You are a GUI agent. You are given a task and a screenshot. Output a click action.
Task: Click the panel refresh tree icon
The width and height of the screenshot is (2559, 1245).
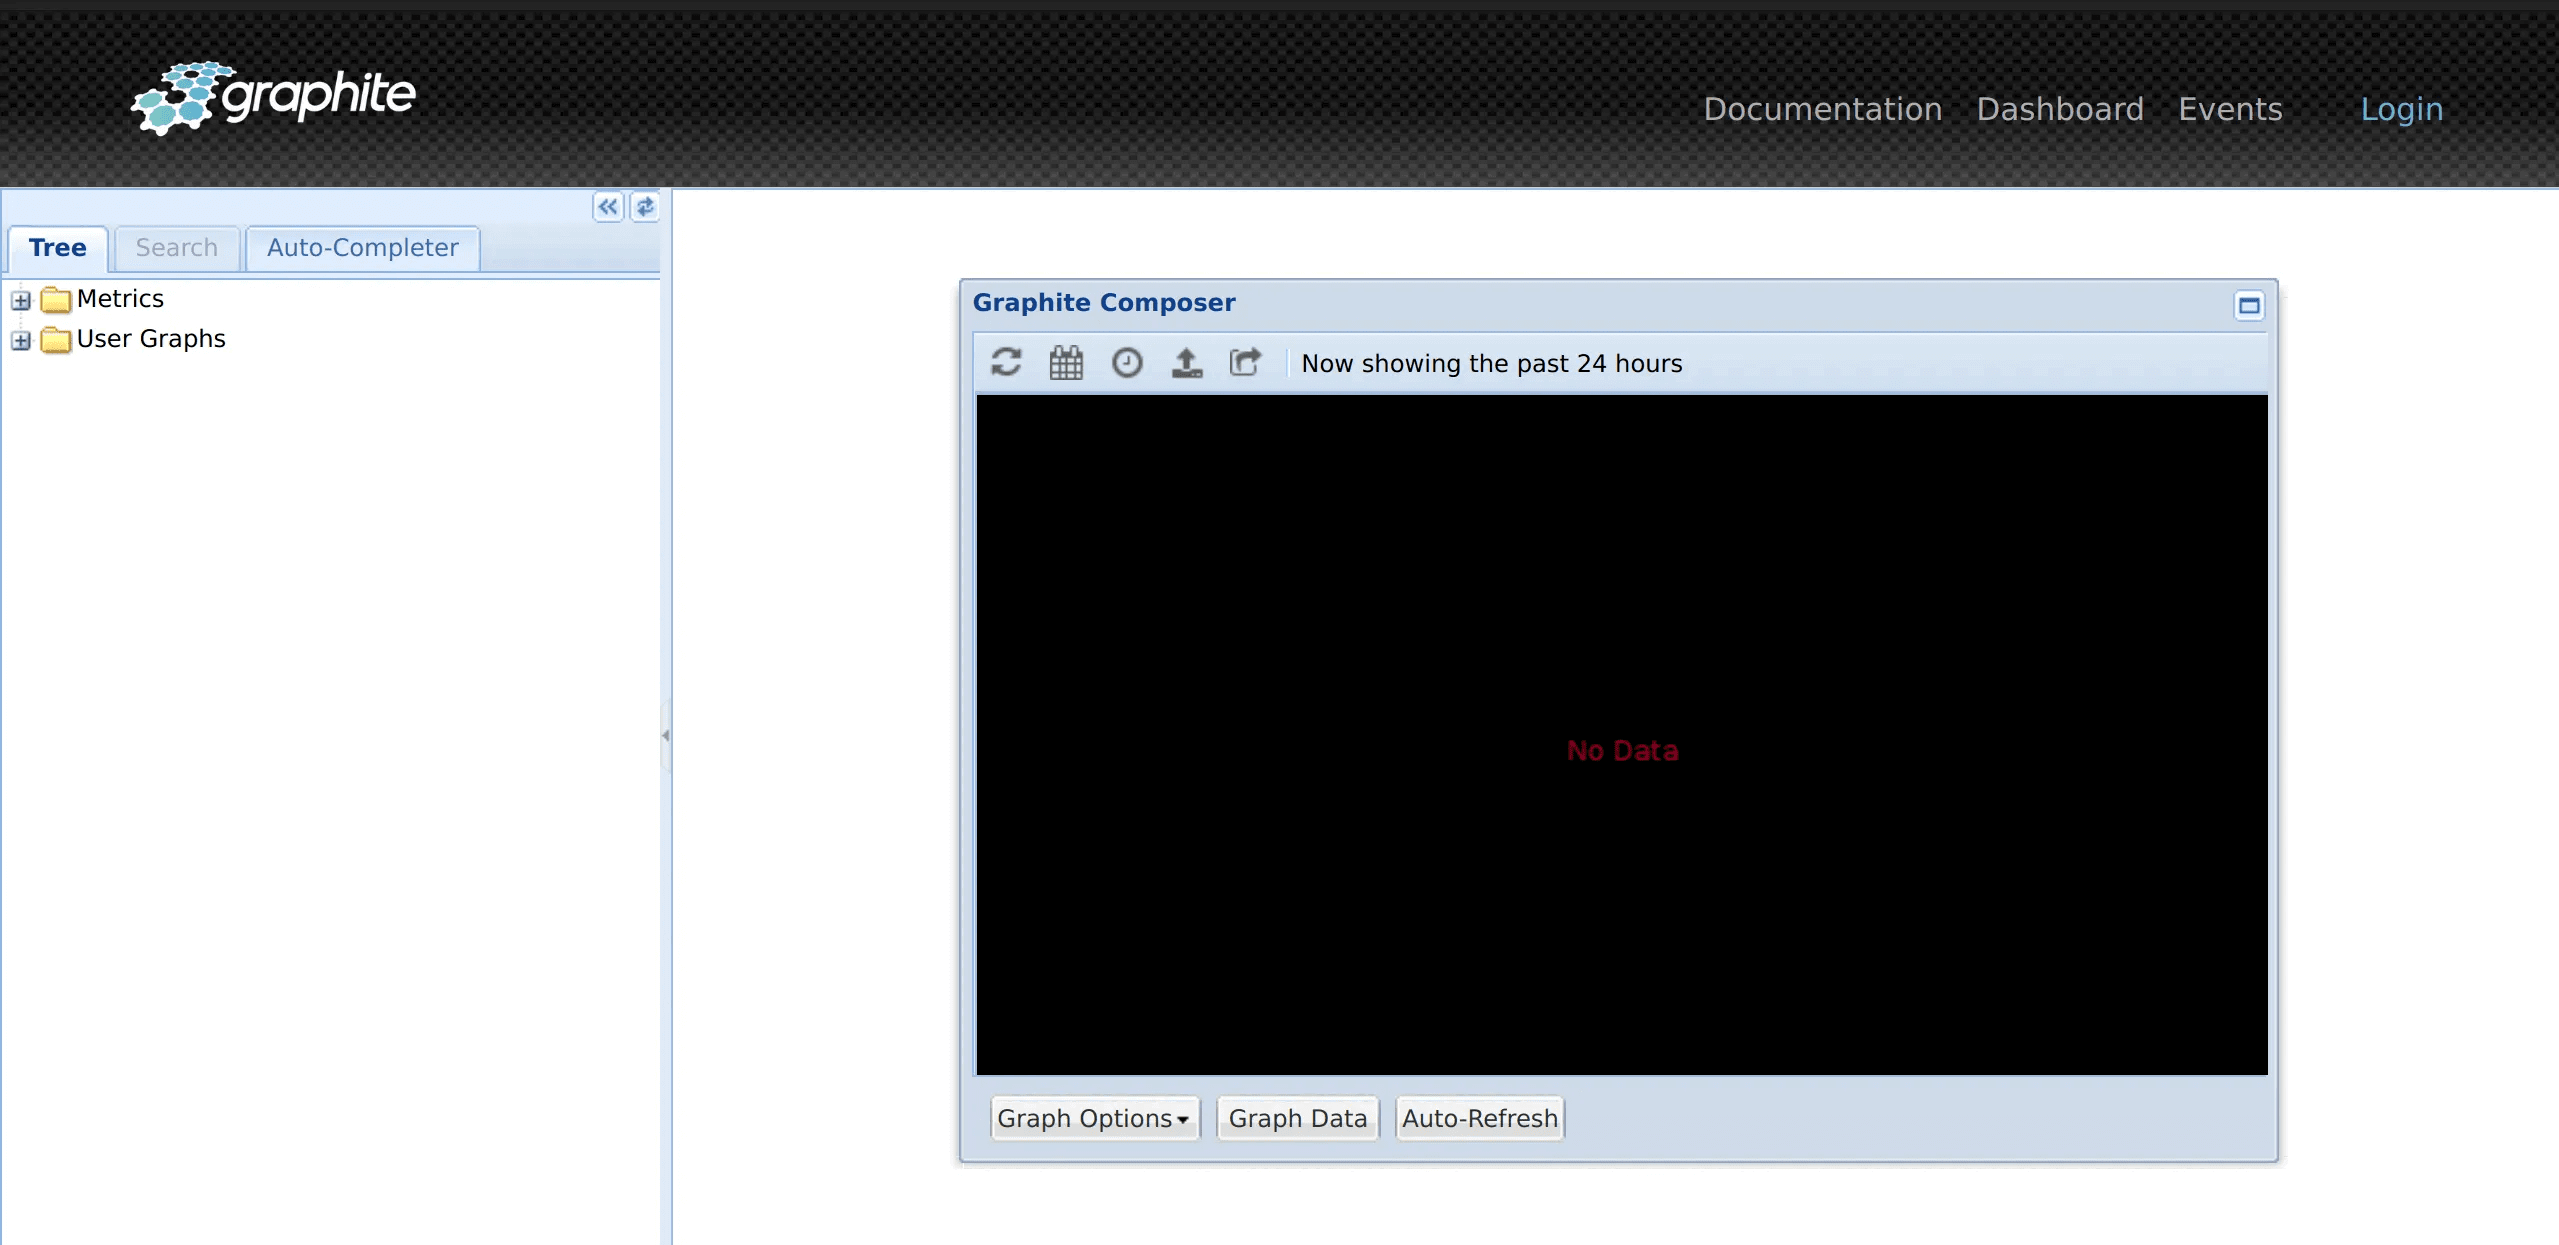coord(645,207)
